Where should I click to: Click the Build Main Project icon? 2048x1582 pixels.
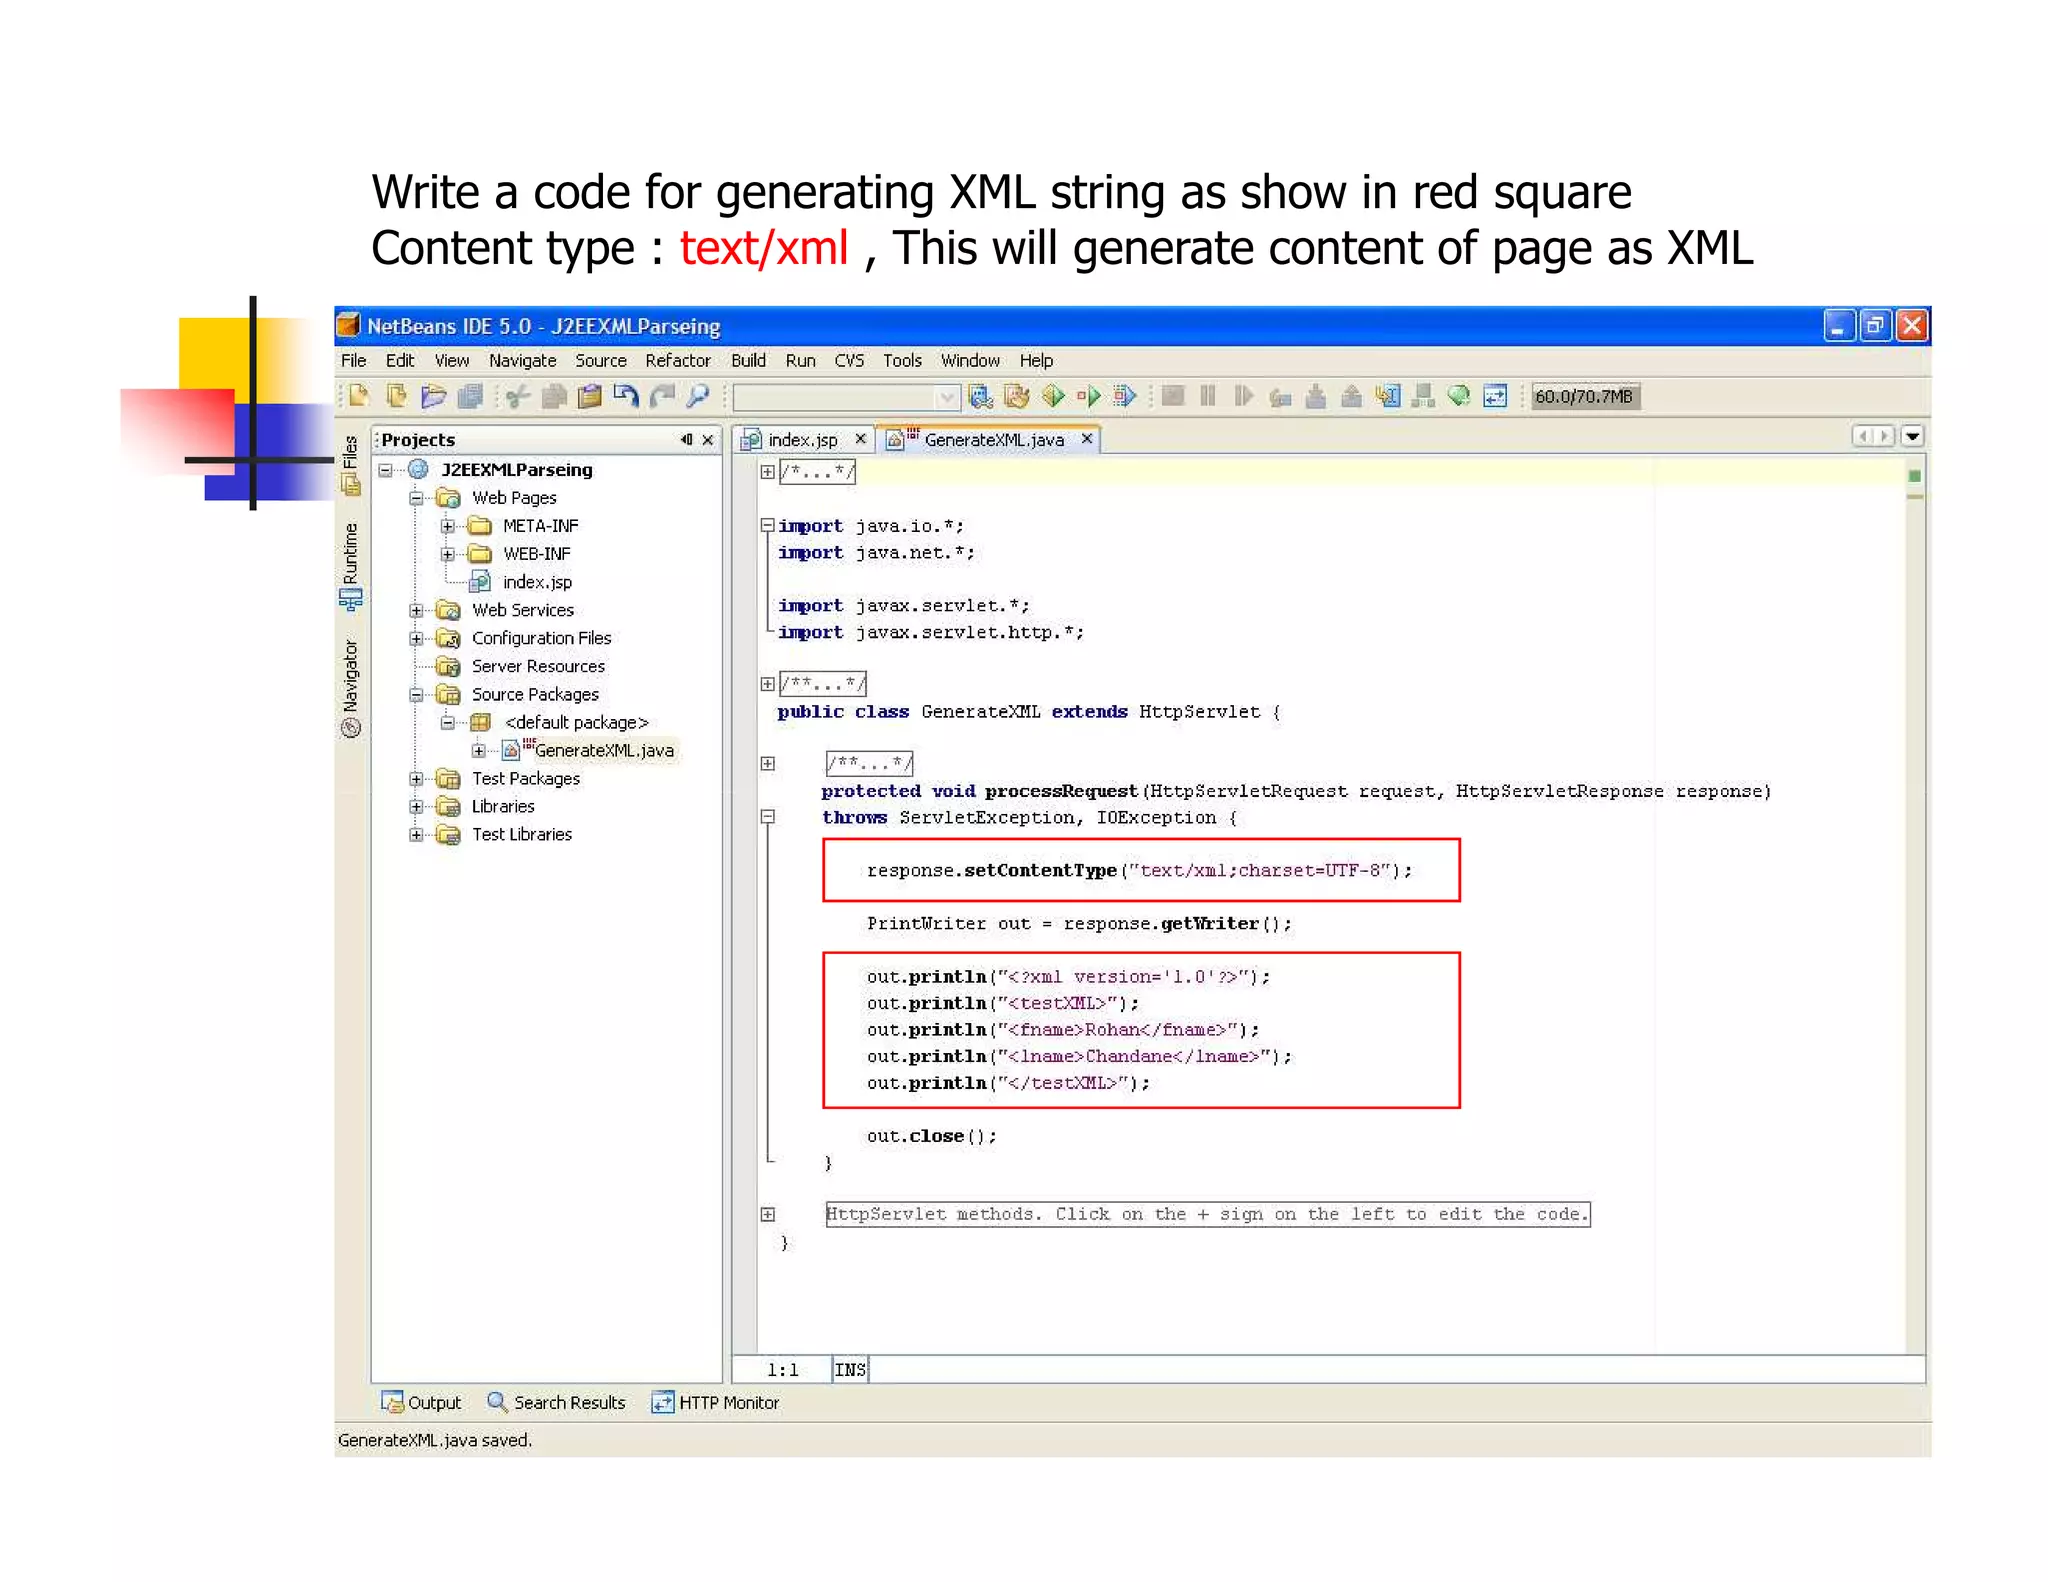point(981,397)
